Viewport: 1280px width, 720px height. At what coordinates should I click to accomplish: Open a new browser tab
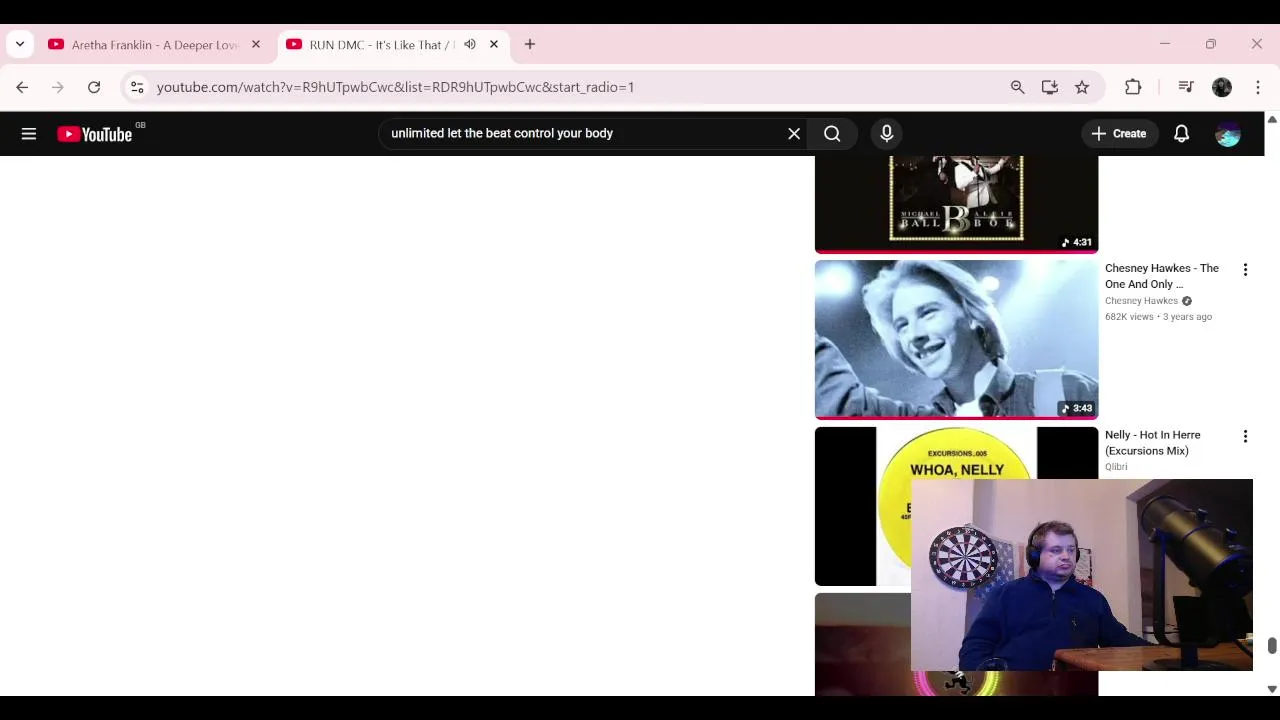[530, 44]
